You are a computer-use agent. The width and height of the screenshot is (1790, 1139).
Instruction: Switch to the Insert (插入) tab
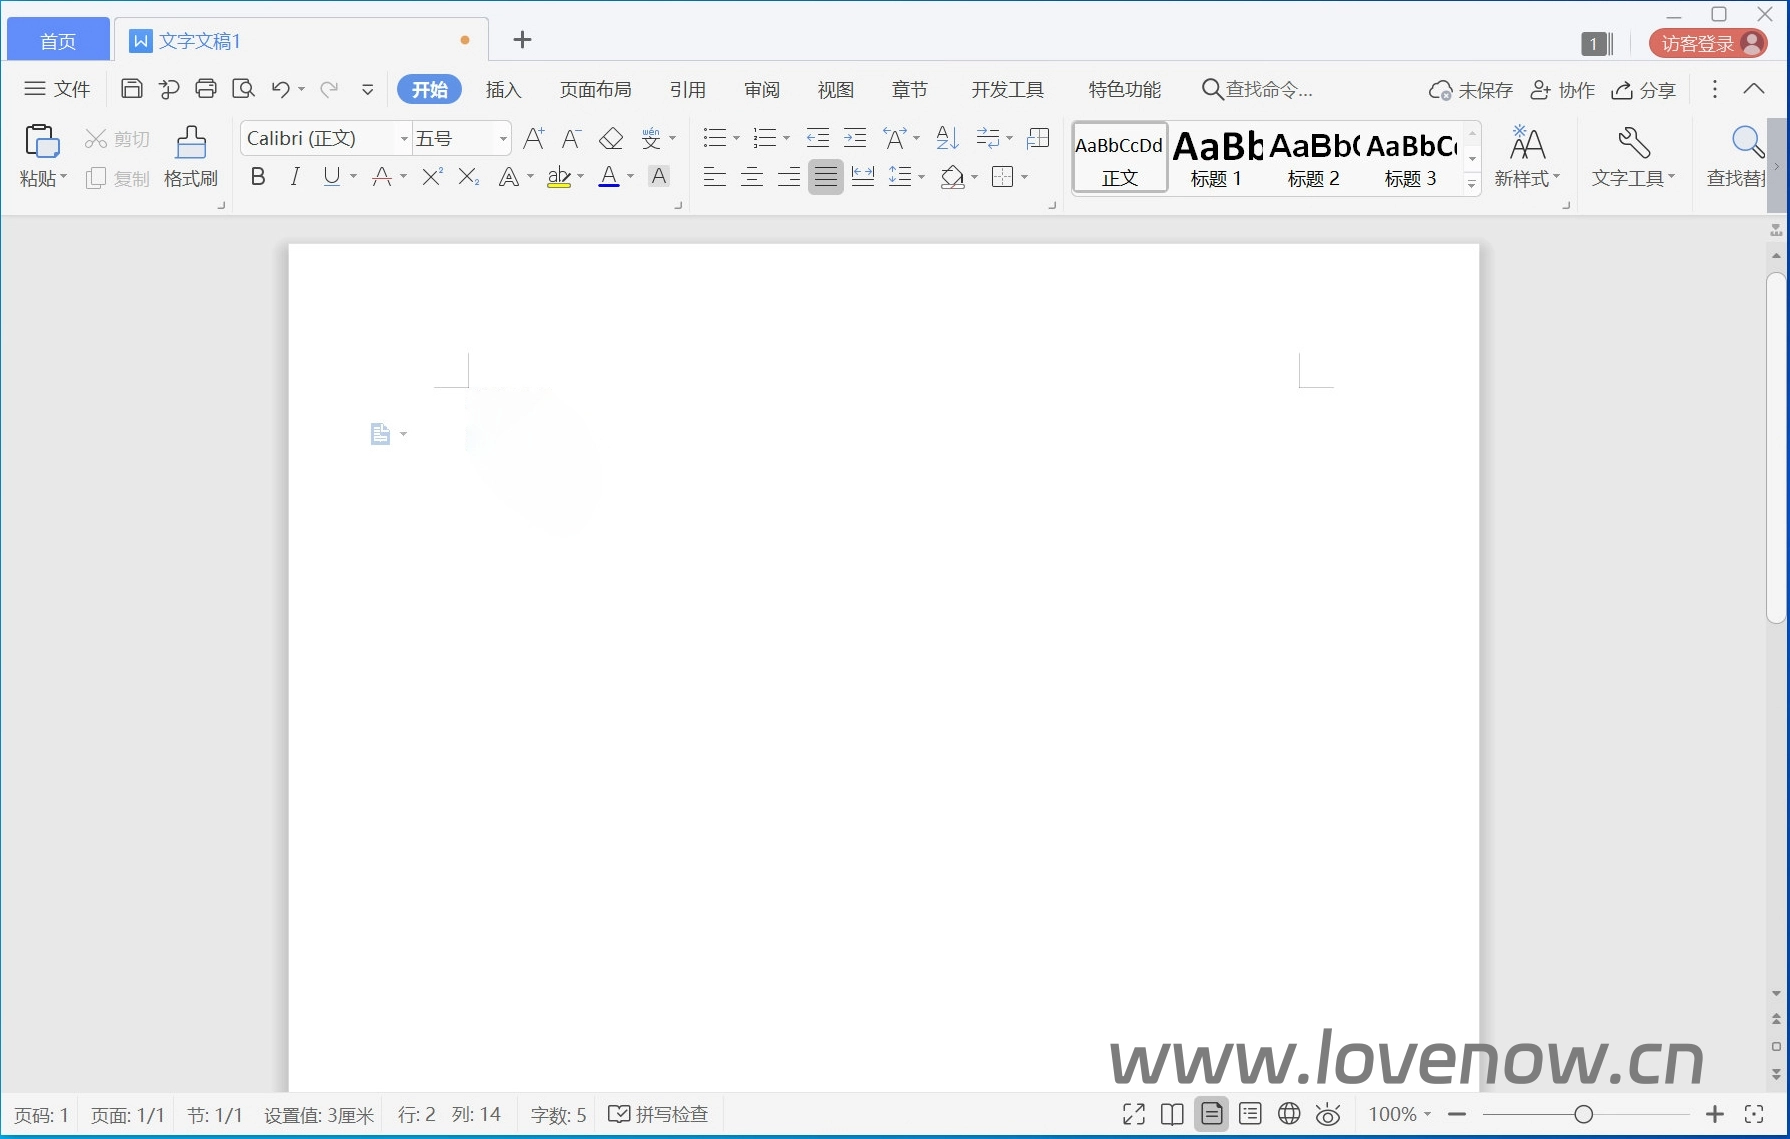503,90
